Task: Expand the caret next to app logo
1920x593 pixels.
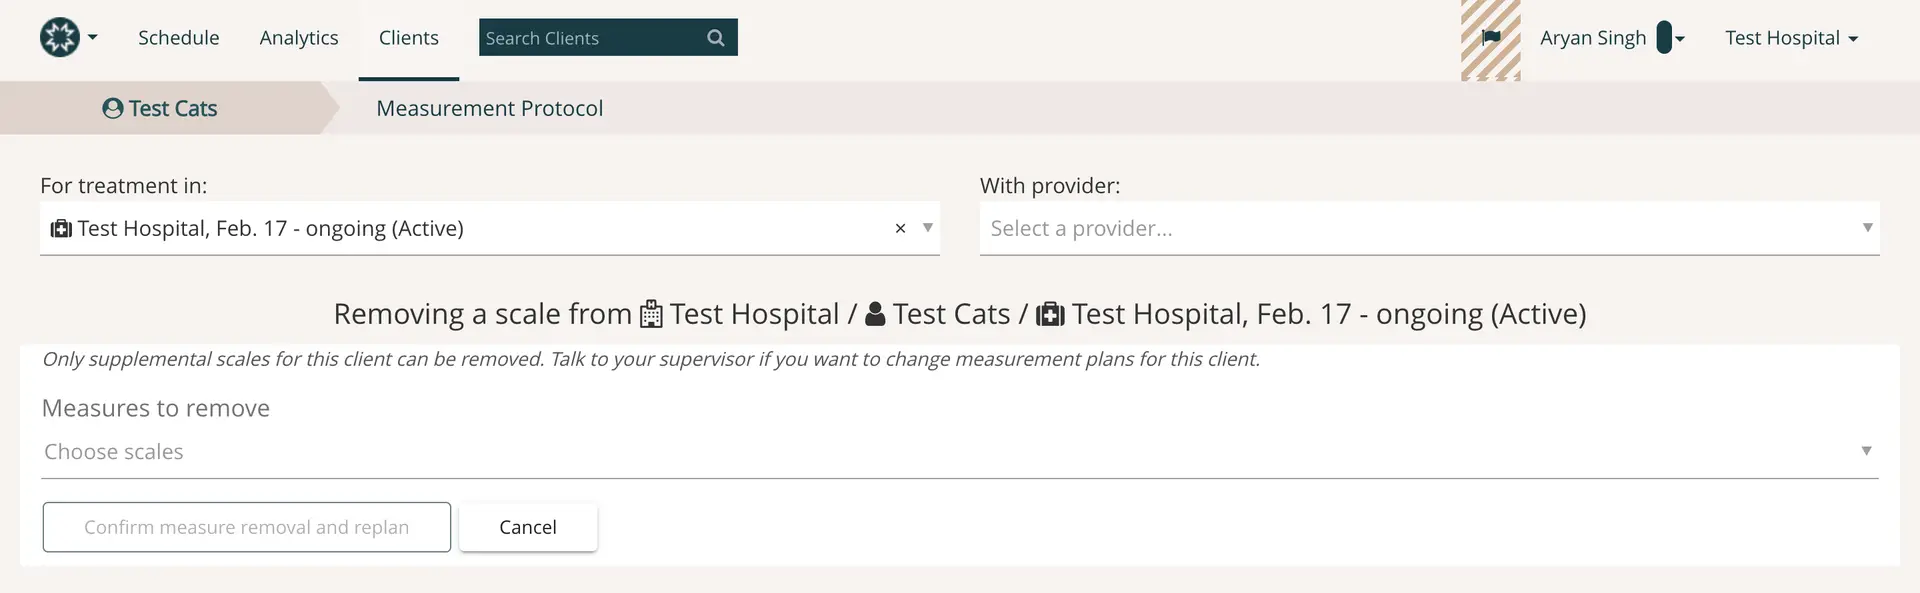Action: point(92,37)
